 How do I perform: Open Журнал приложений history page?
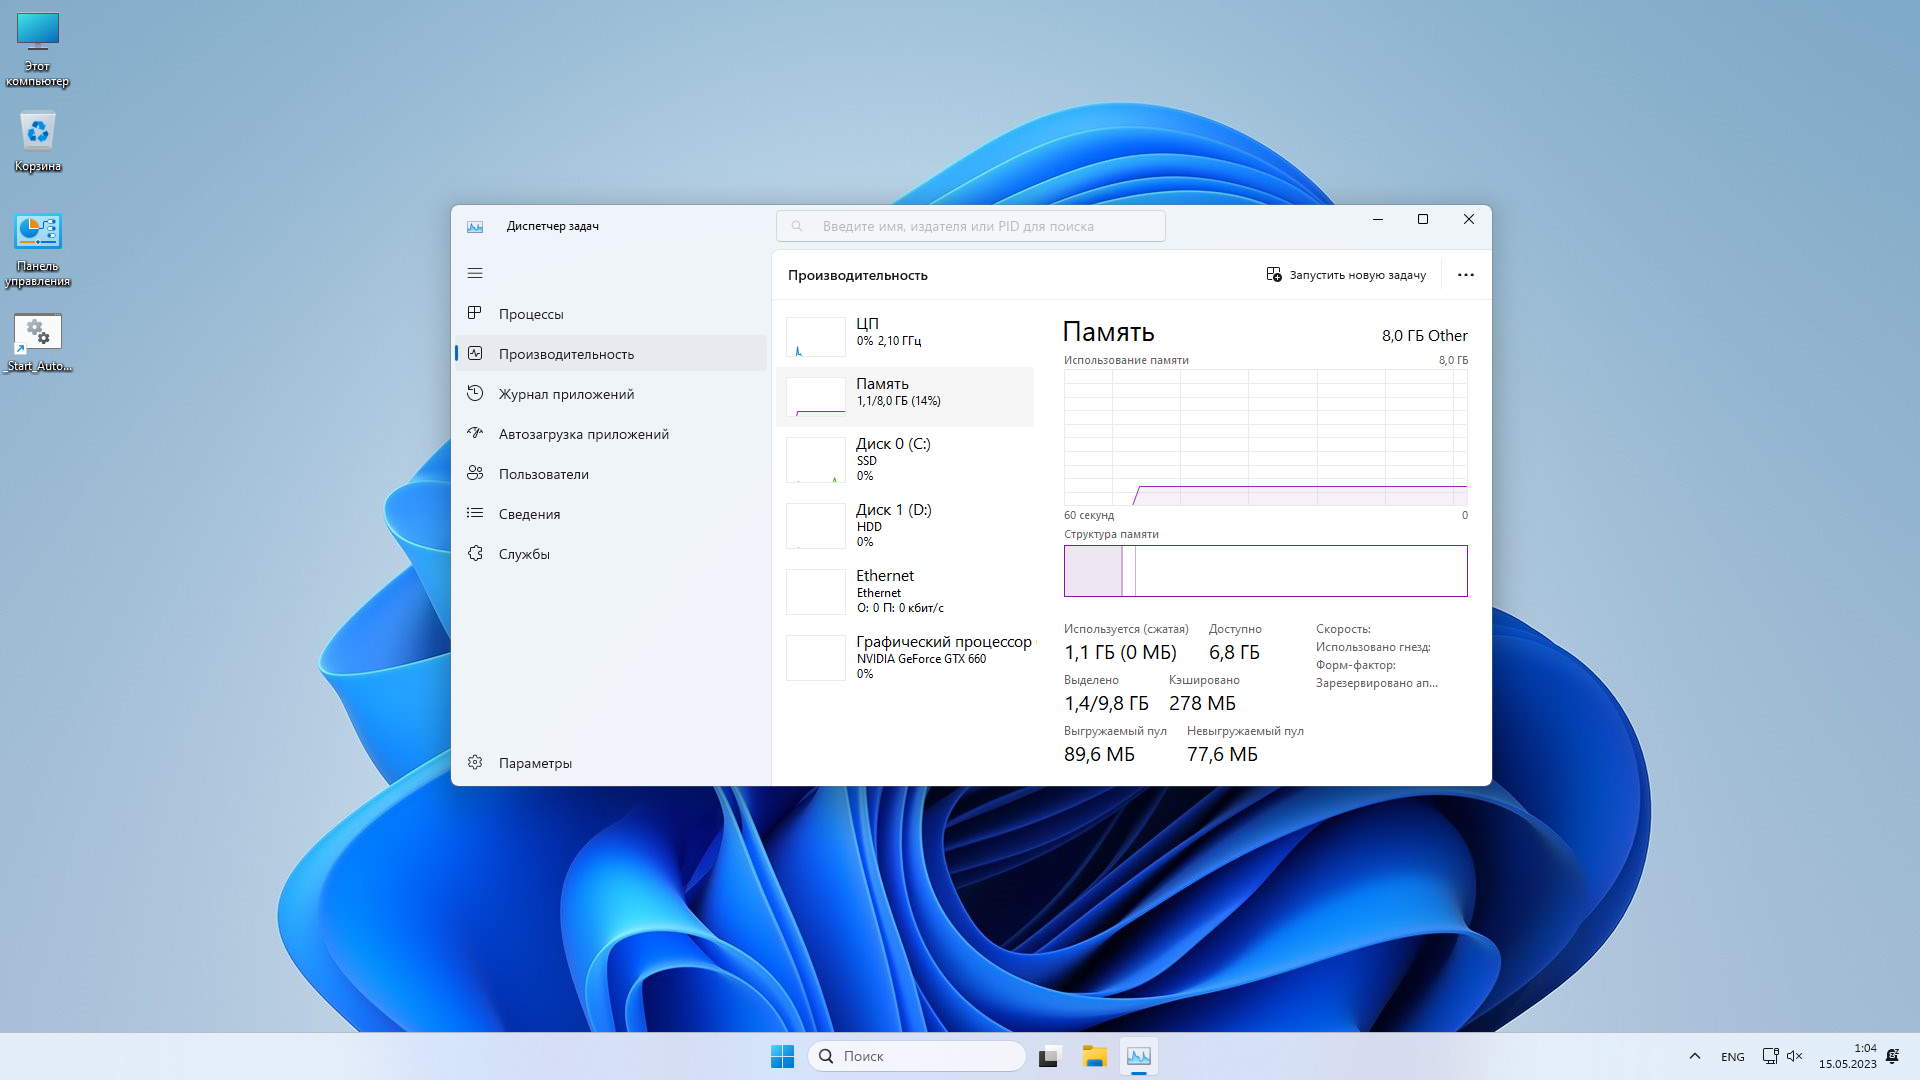click(x=566, y=394)
